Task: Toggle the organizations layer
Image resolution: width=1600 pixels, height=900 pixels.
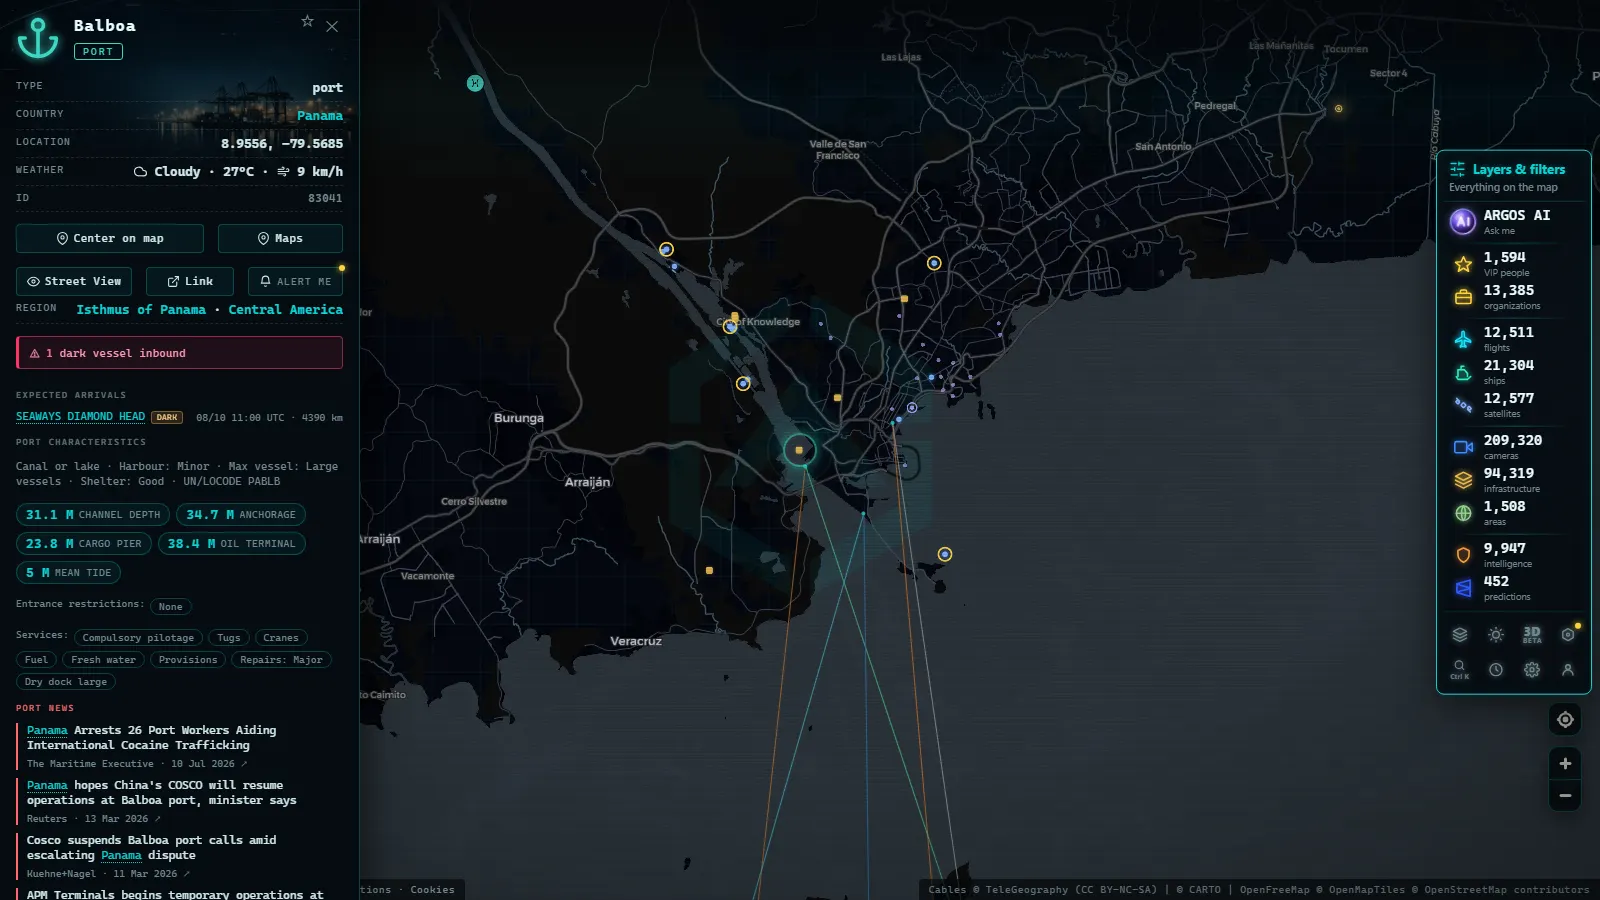Action: coord(1513,297)
